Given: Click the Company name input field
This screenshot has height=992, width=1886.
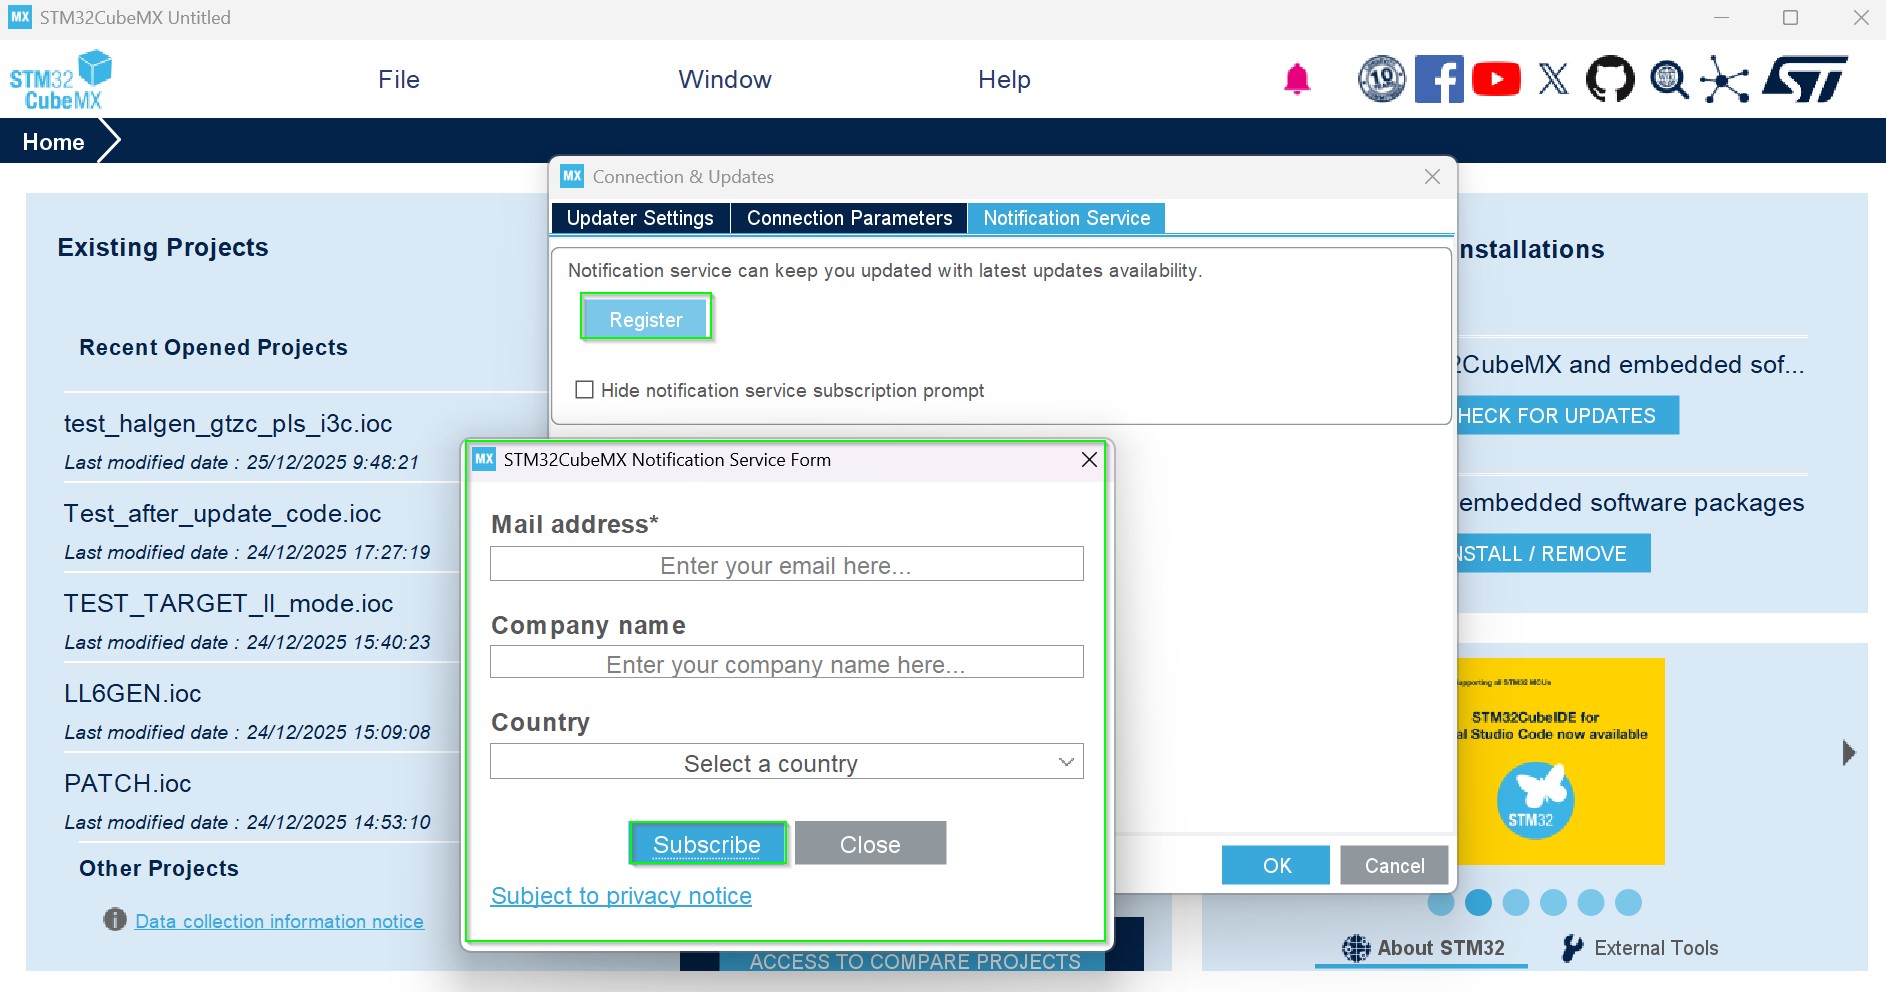Looking at the screenshot, I should pos(786,662).
